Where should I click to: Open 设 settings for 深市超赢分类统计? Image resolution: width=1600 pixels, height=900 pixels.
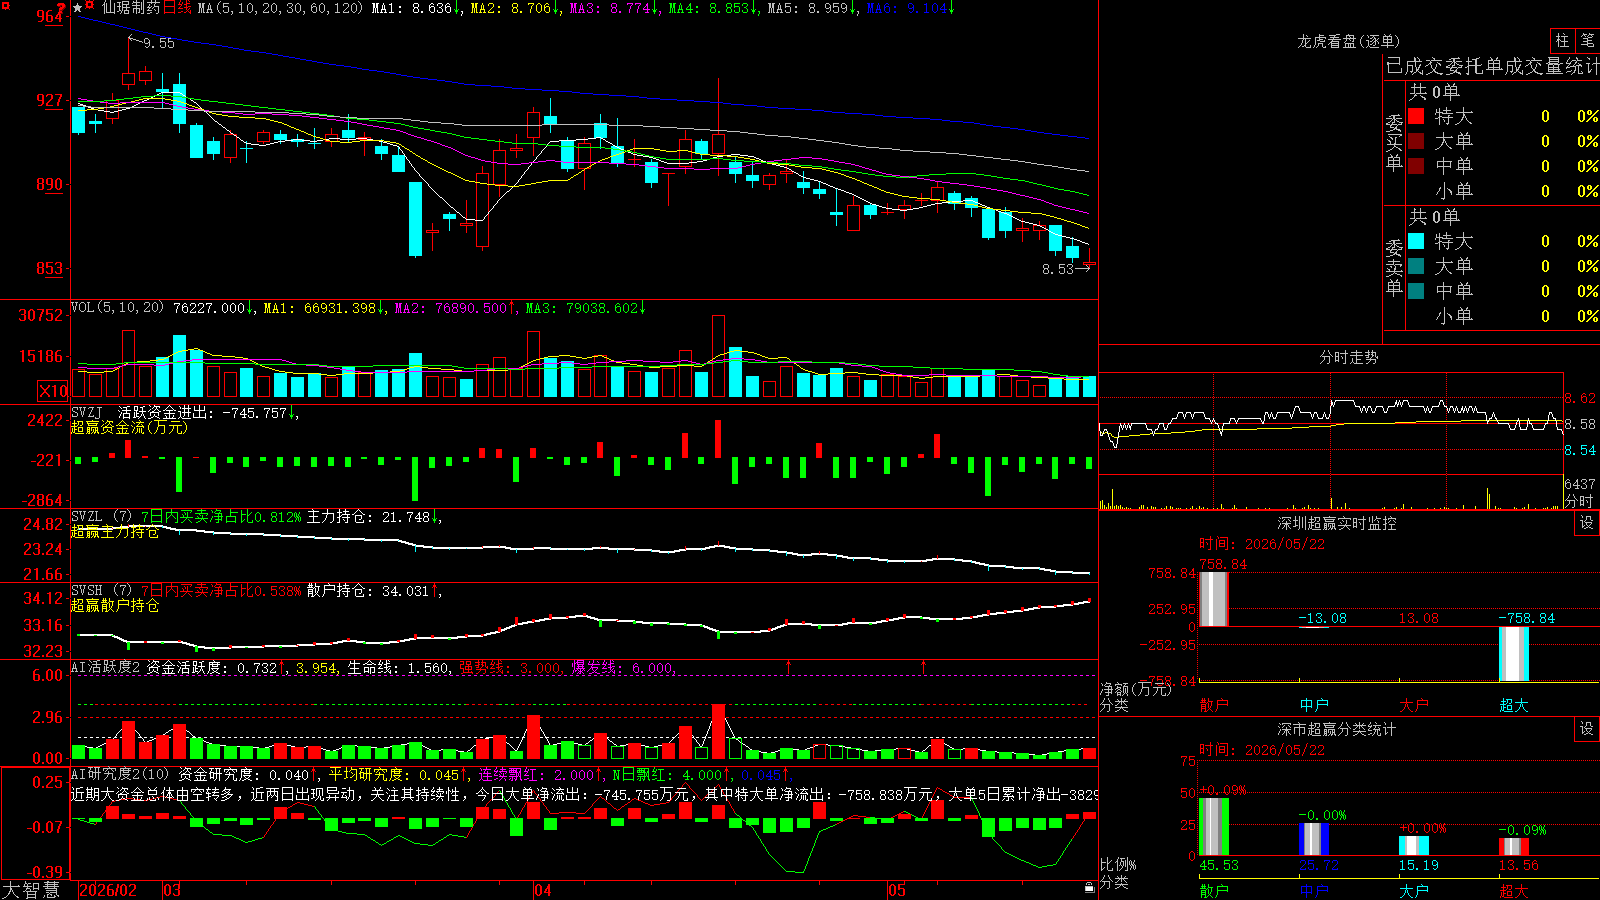pos(1587,729)
